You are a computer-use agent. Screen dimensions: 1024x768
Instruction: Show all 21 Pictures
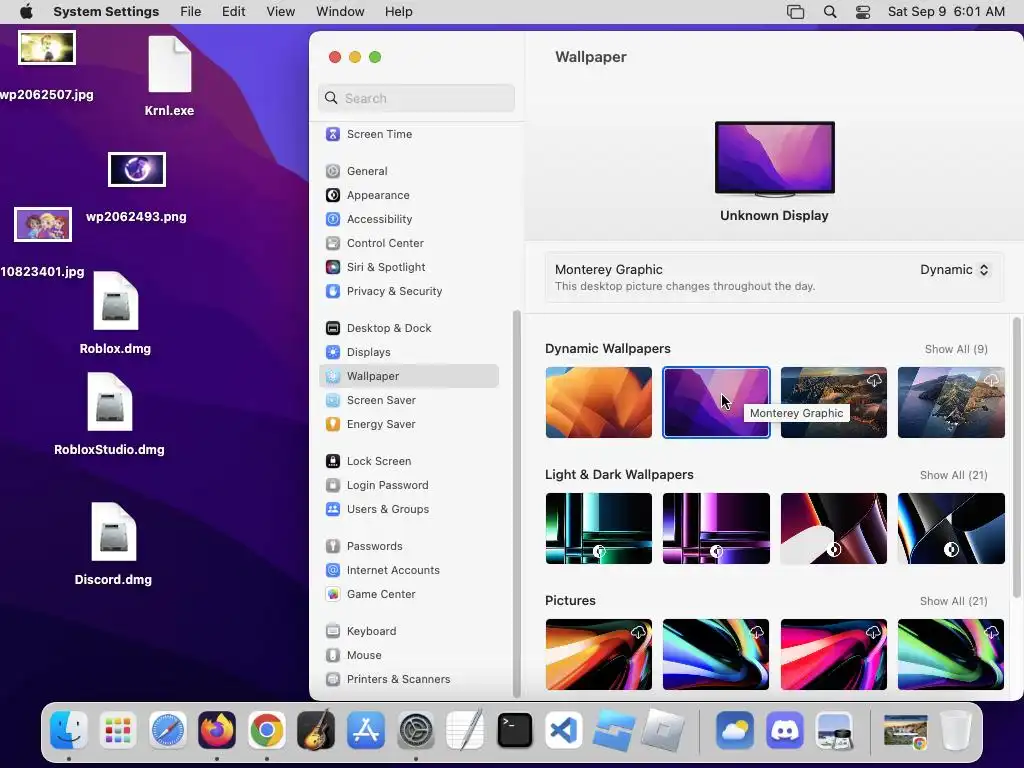[953, 601]
